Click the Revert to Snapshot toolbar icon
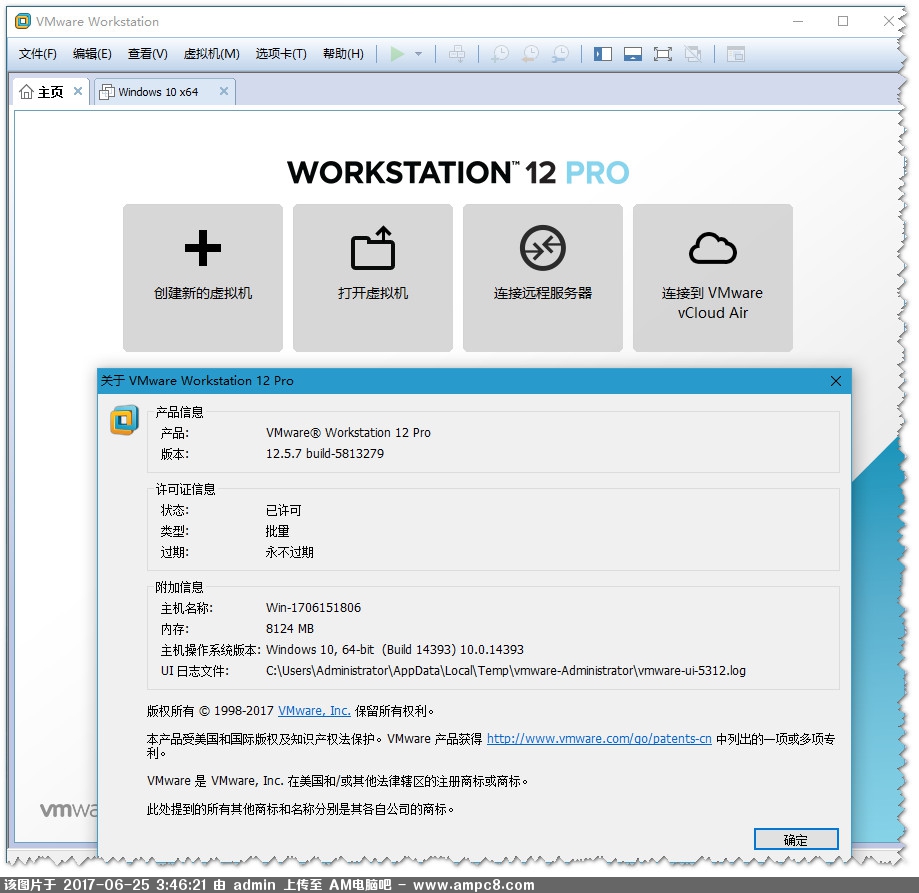Screen dimensions: 919x893 530,54
